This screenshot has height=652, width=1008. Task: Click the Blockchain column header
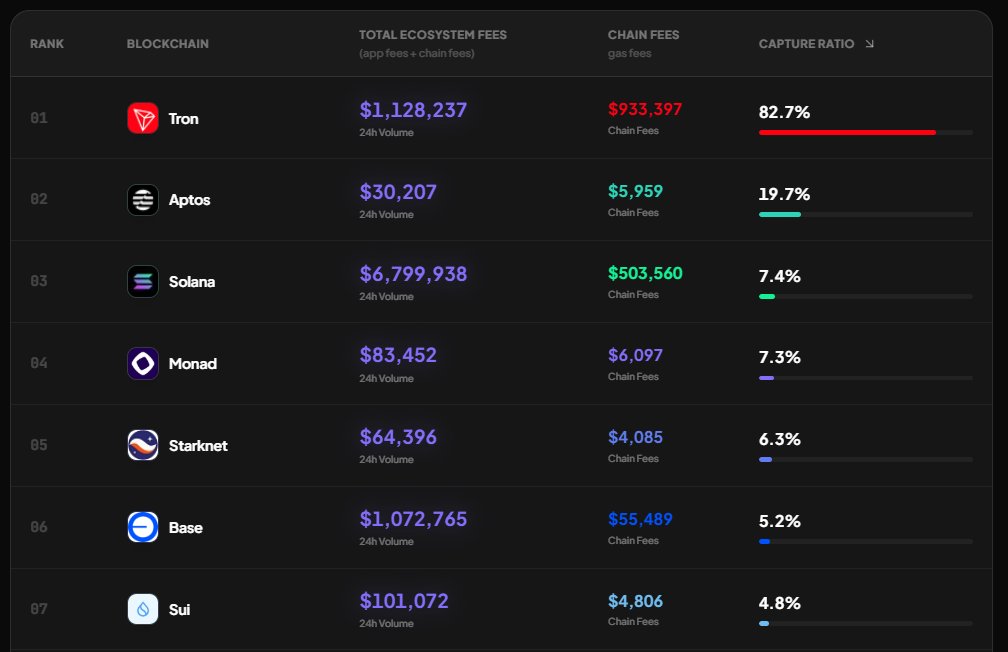click(x=167, y=44)
